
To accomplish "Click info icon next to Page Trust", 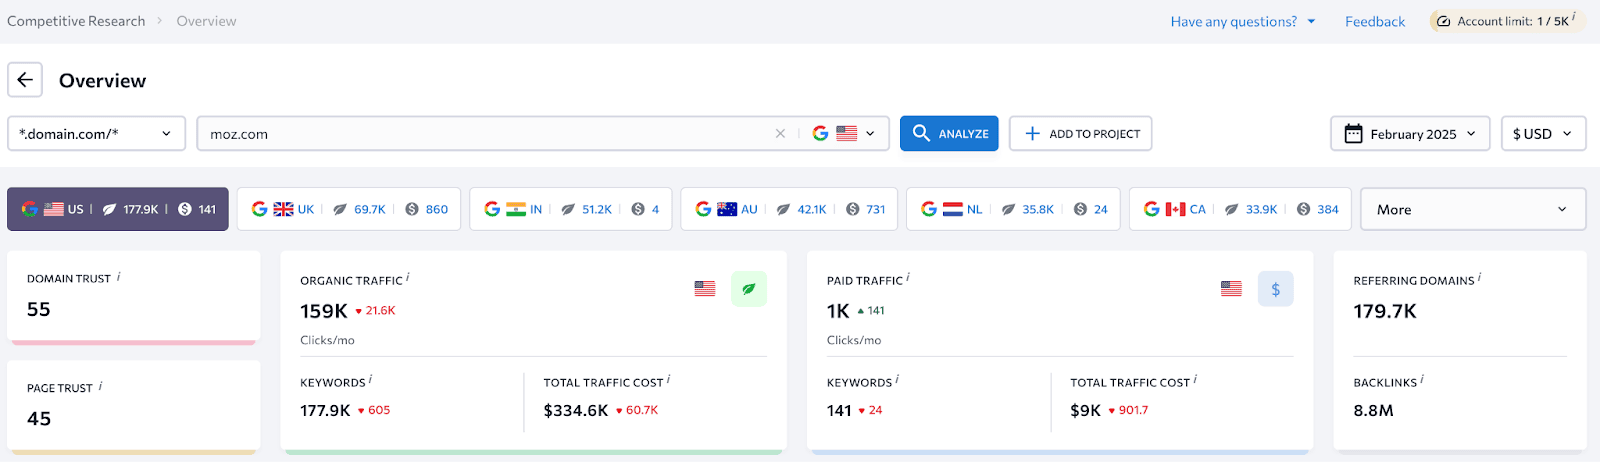I will tap(100, 386).
